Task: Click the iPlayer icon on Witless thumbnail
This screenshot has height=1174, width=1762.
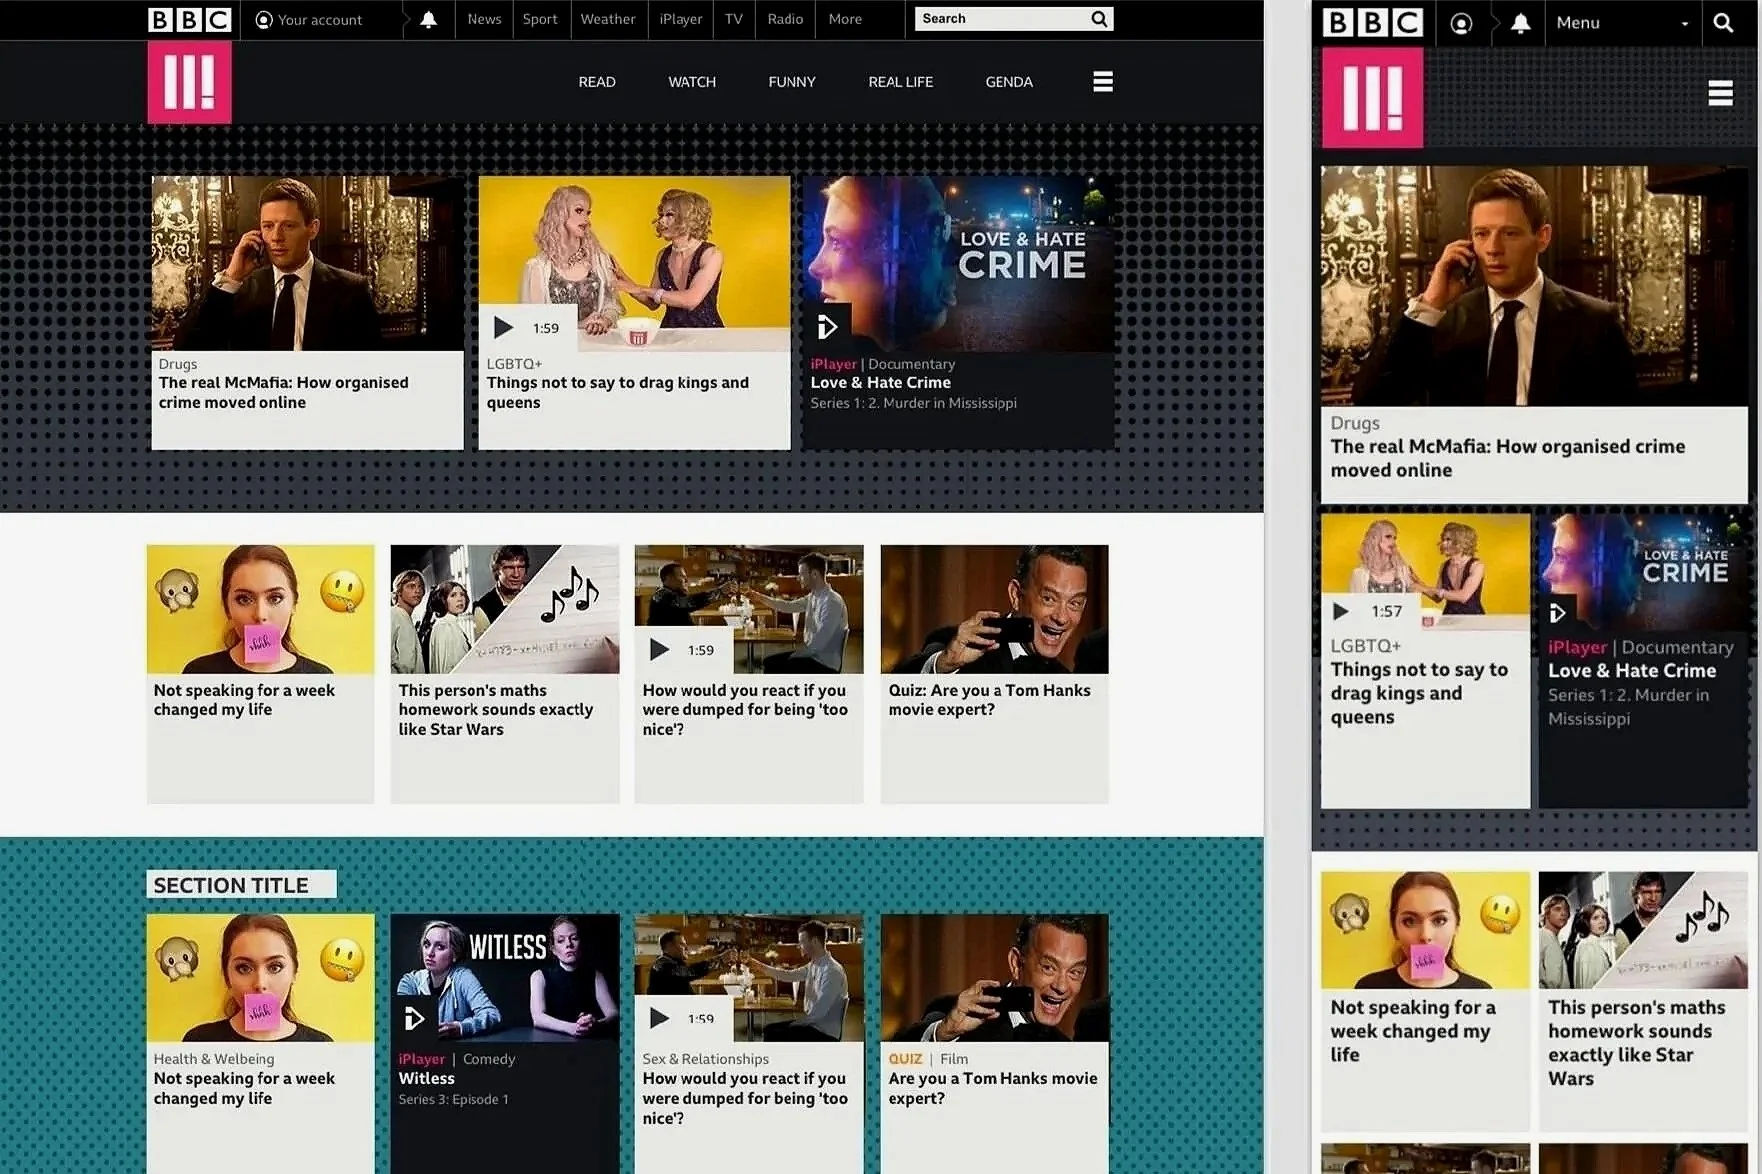Action: pyautogui.click(x=414, y=1019)
